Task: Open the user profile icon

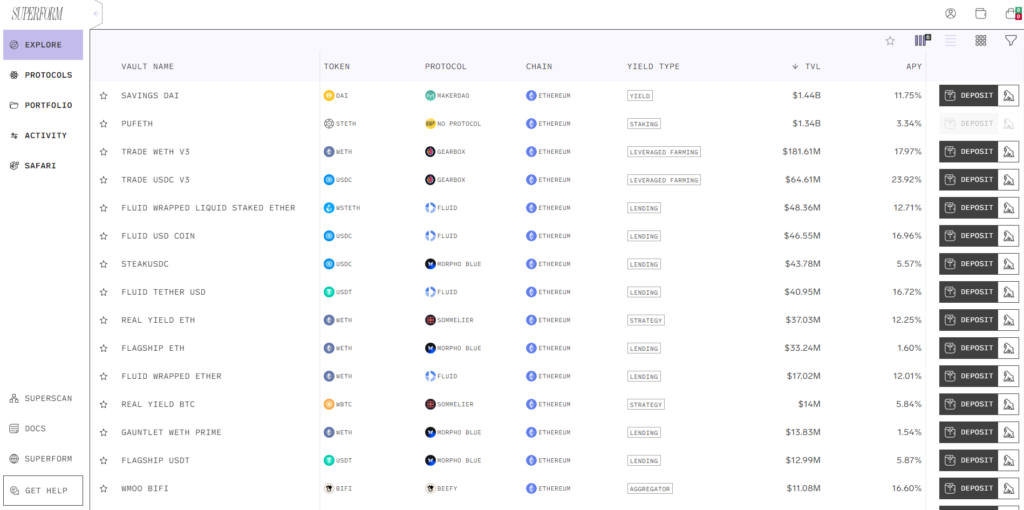Action: (x=950, y=13)
